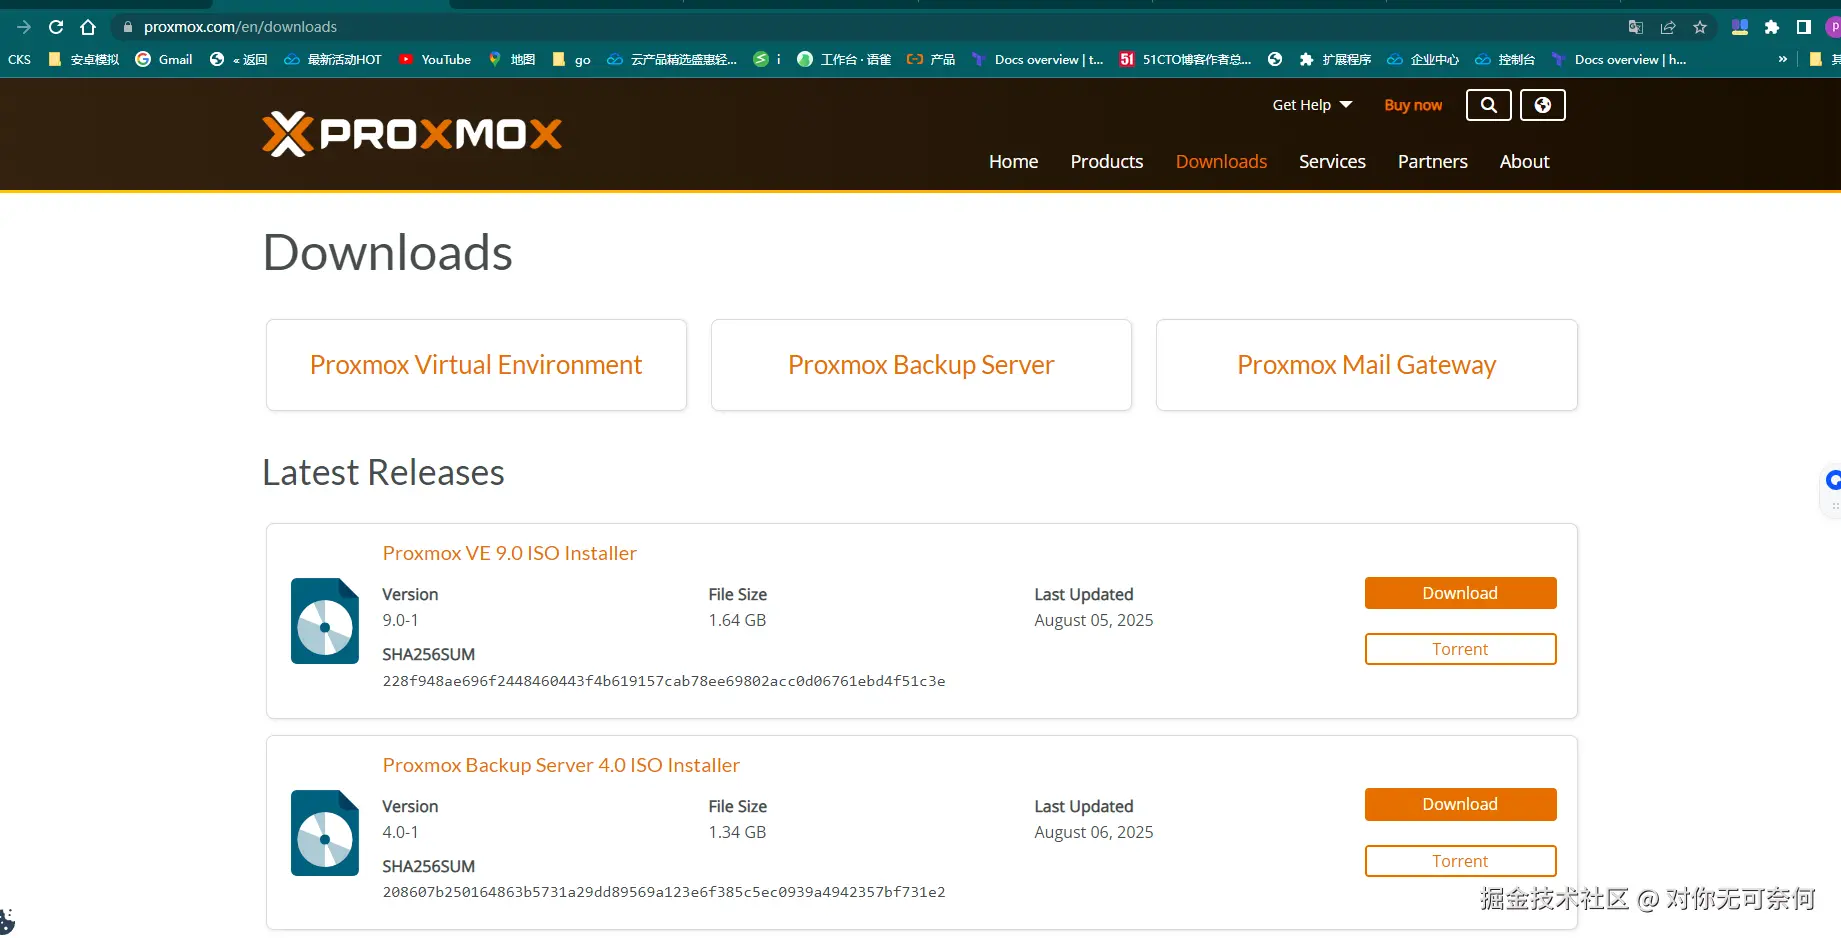Open the « 返回 bookmark
This screenshot has height=938, width=1841.
click(238, 60)
